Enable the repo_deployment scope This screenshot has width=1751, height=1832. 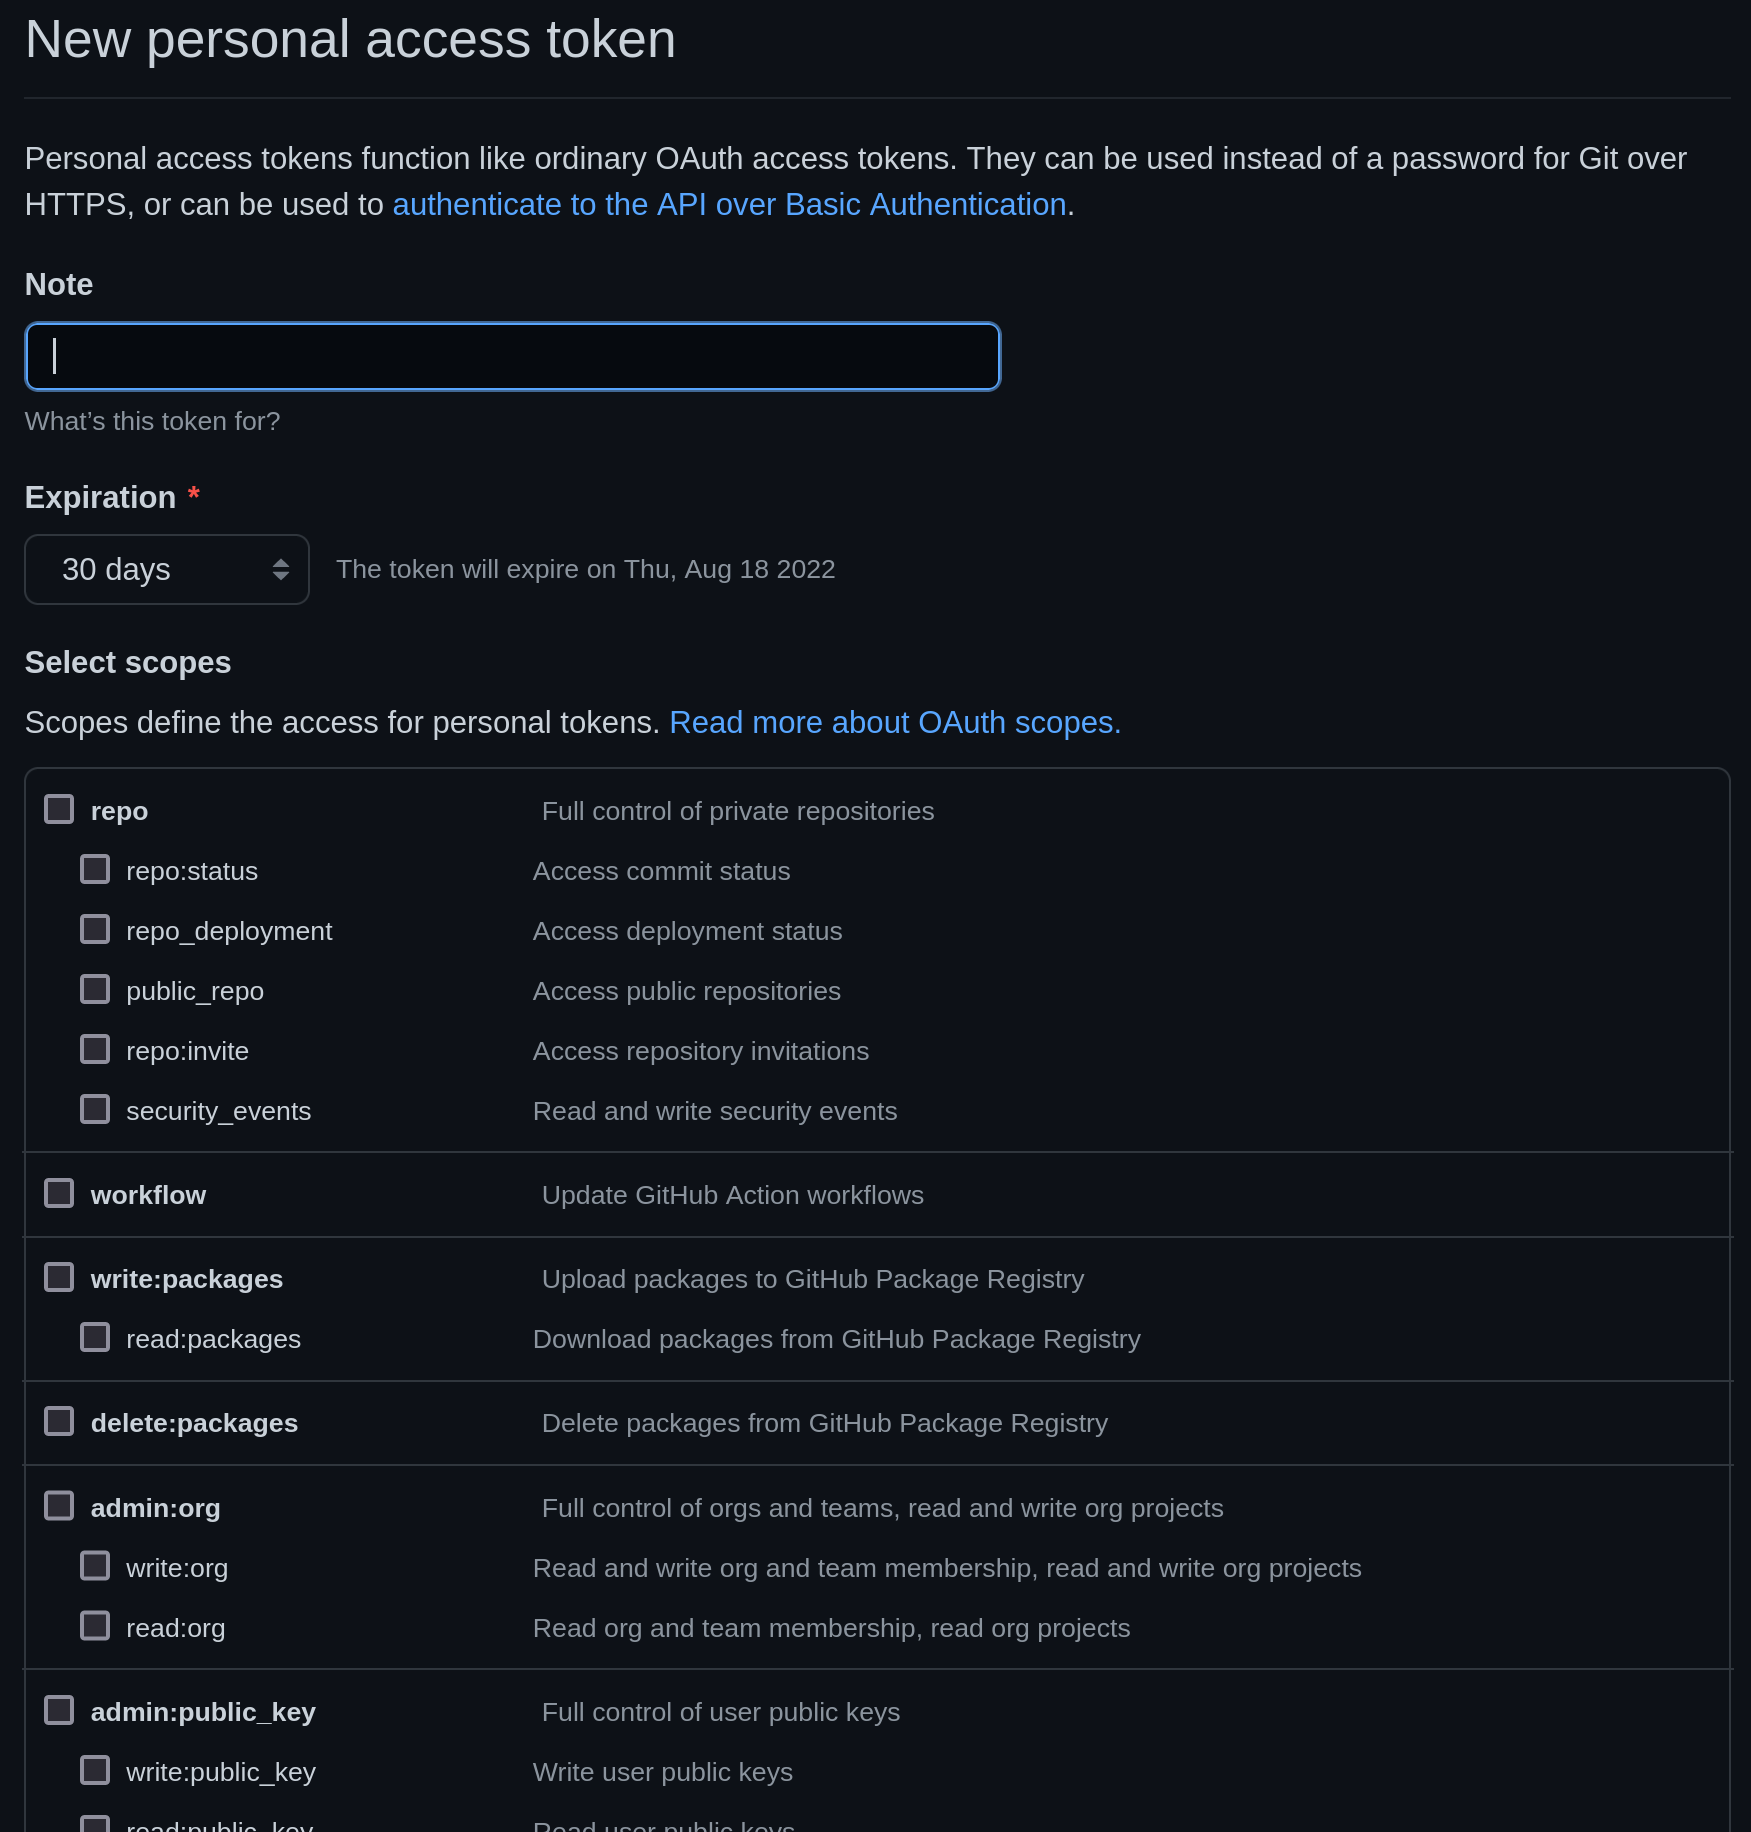95,928
